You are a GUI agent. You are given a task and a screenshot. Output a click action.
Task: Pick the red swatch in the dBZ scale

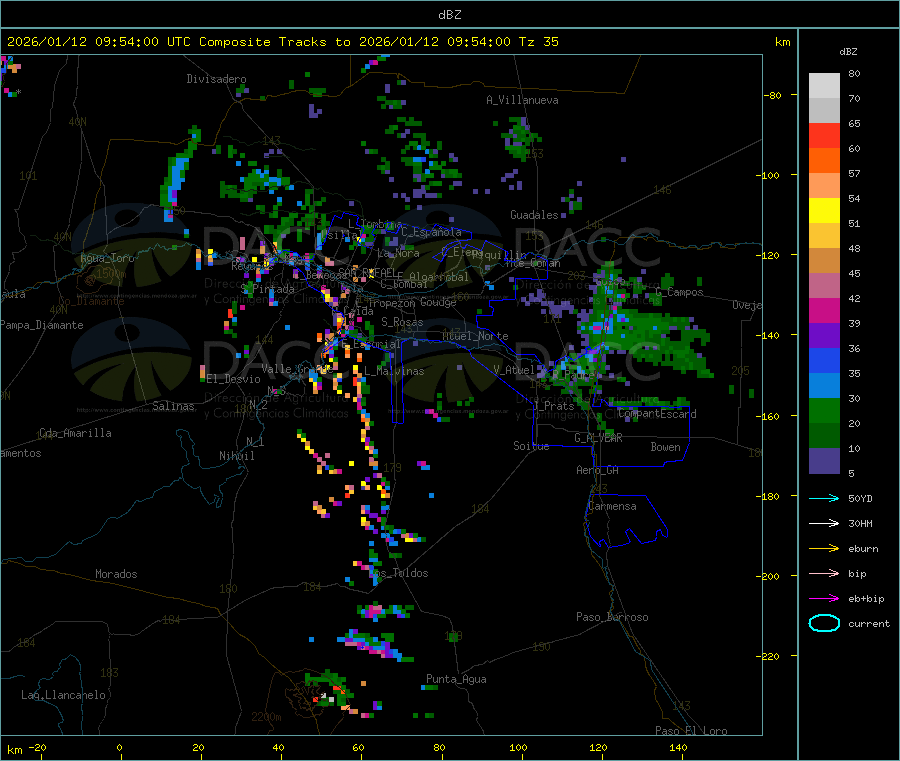(824, 135)
